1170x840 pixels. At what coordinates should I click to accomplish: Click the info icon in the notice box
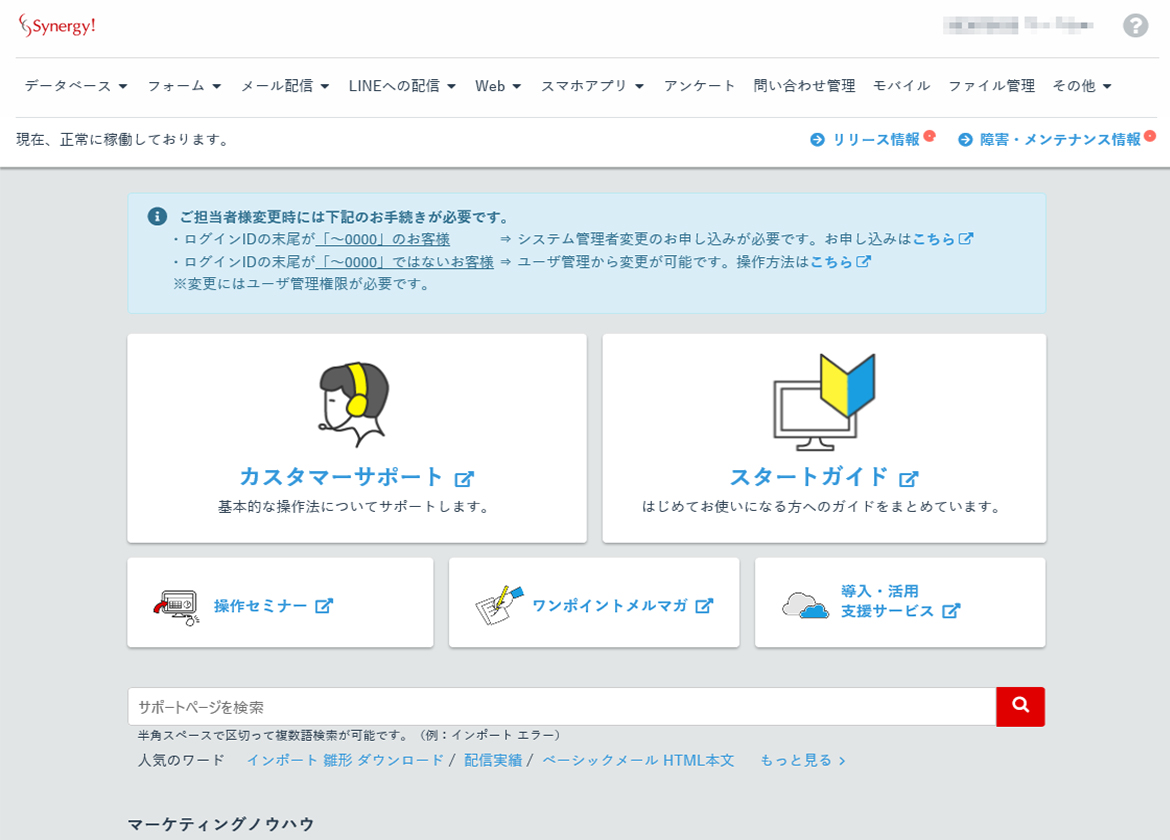point(157,216)
